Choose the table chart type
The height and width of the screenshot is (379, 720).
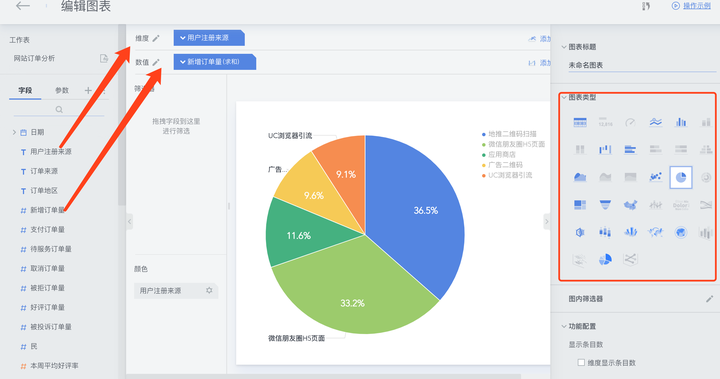(x=580, y=122)
